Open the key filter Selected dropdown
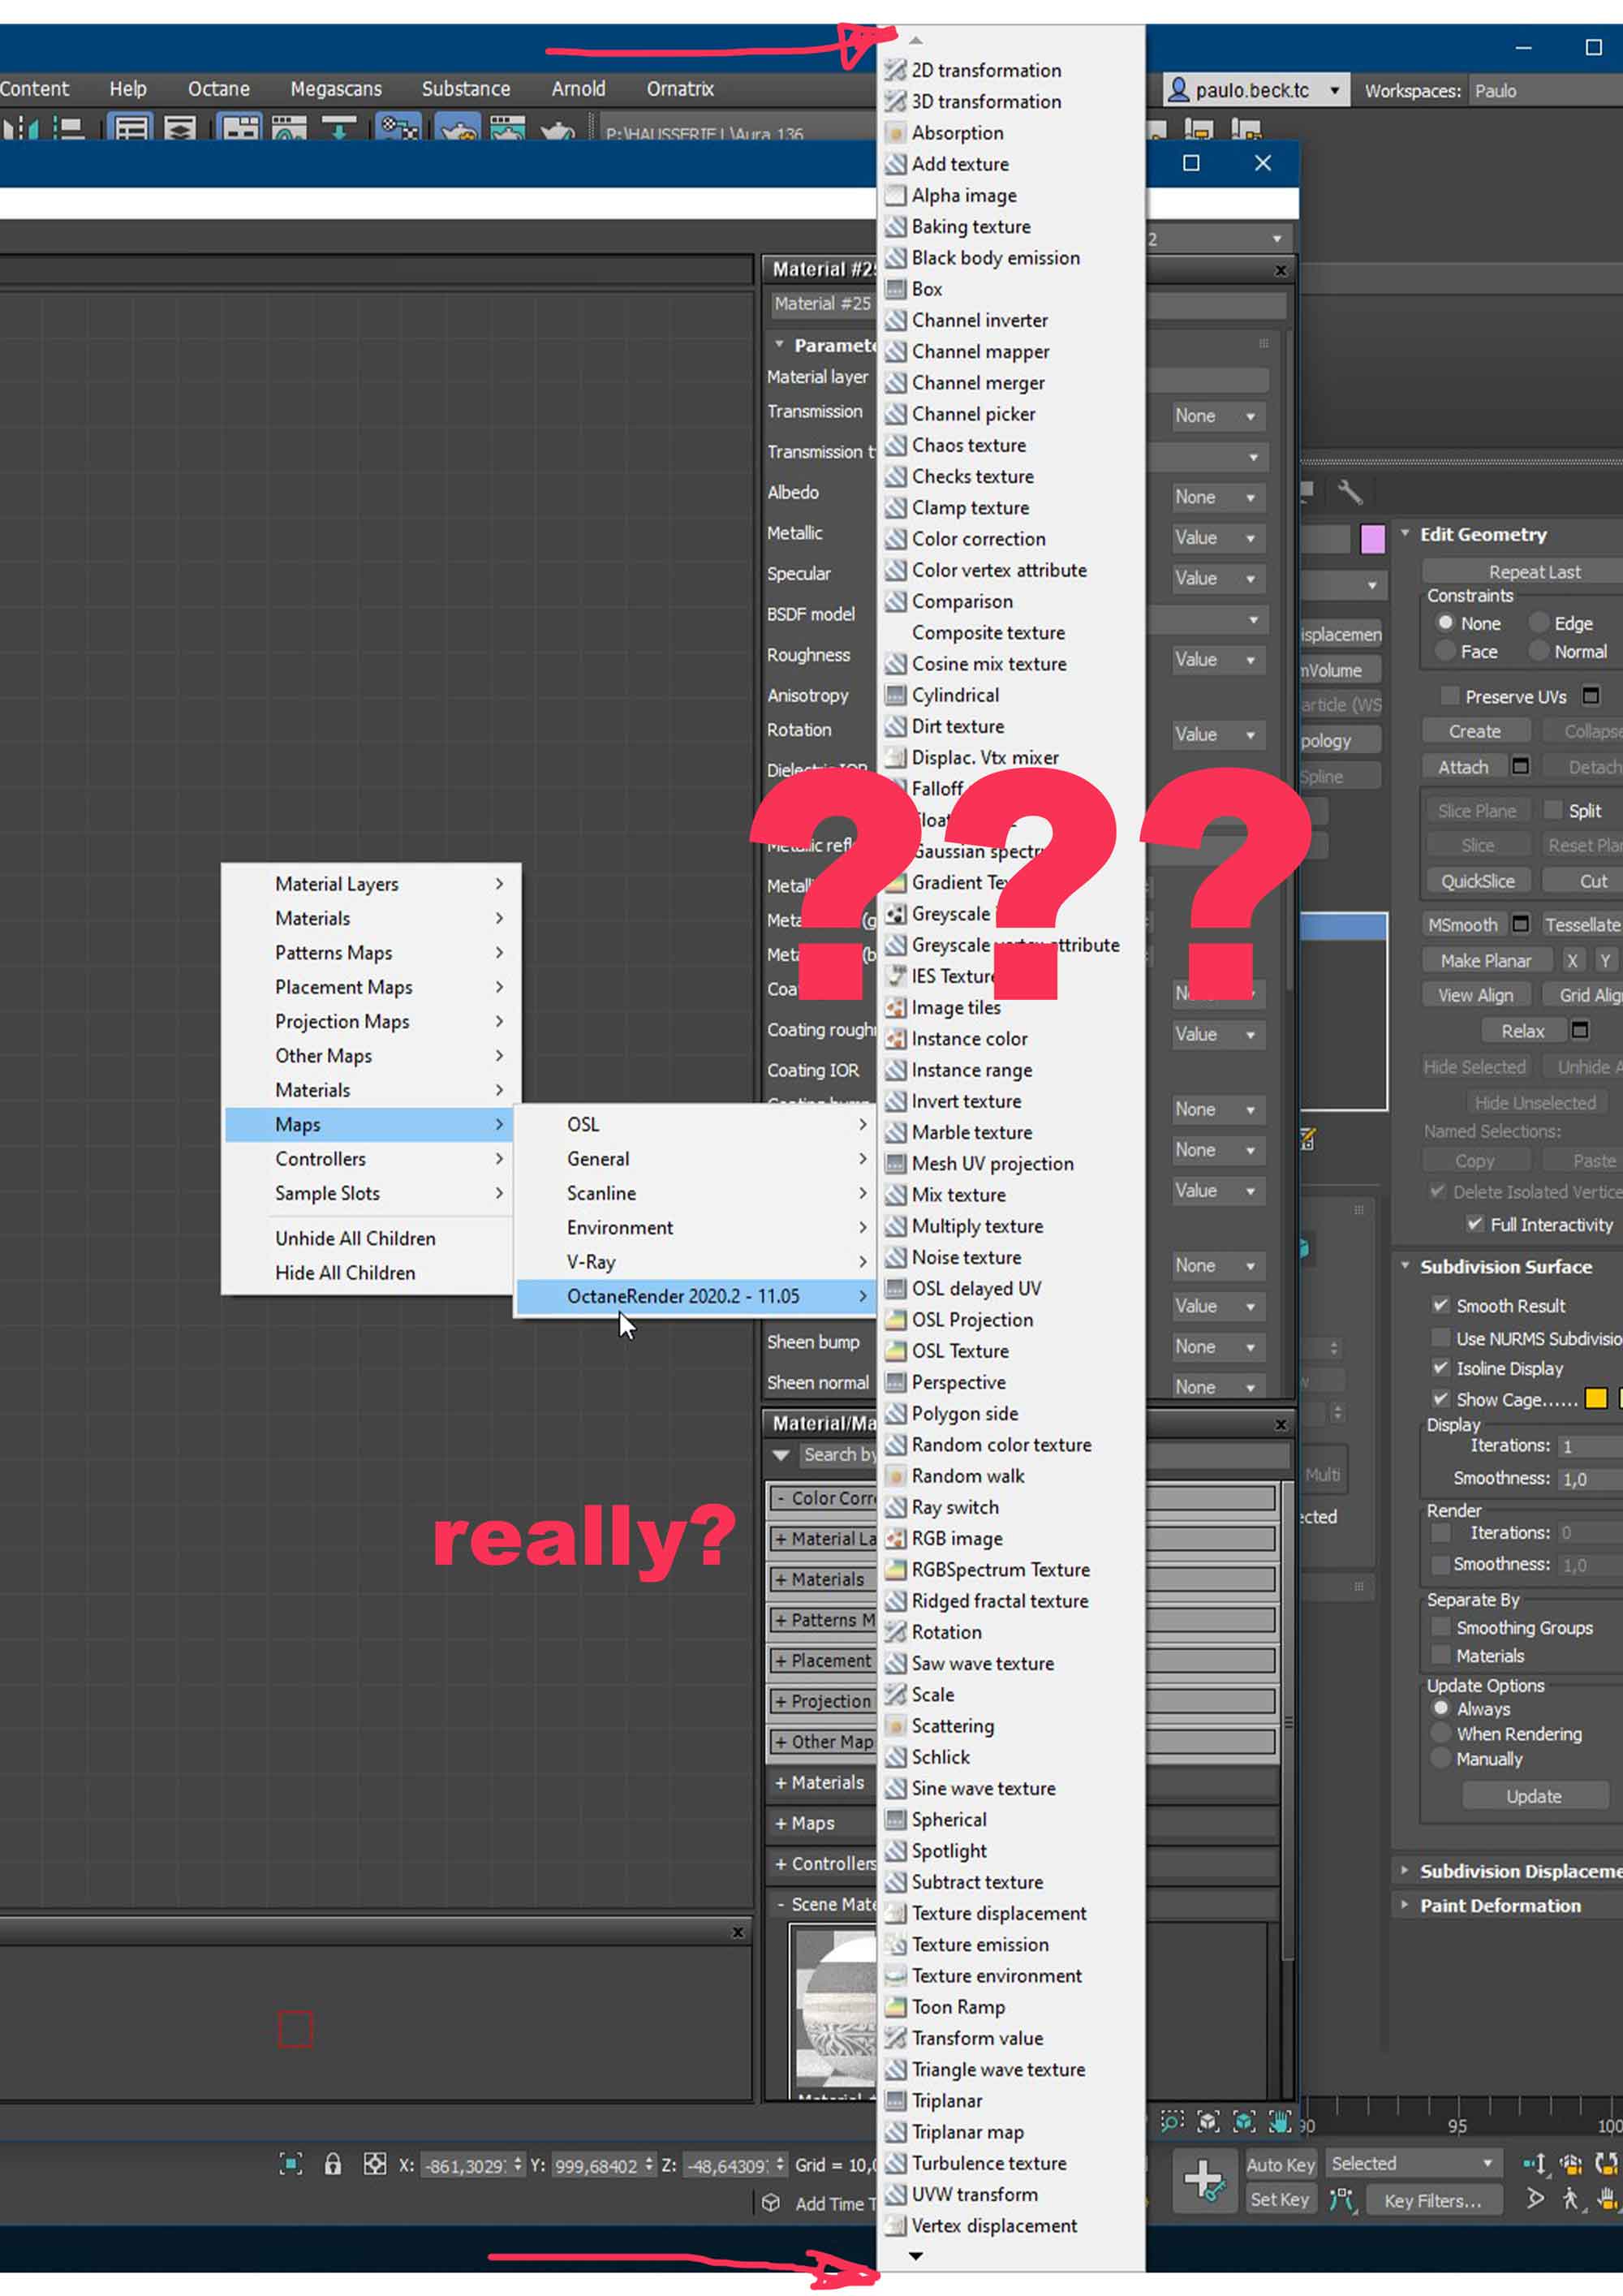The image size is (1623, 2296). point(1411,2163)
